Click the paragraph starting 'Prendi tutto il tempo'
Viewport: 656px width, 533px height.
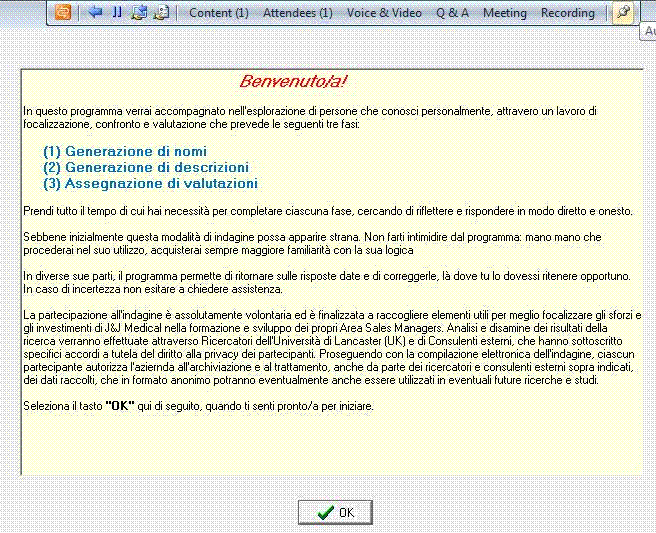328,211
